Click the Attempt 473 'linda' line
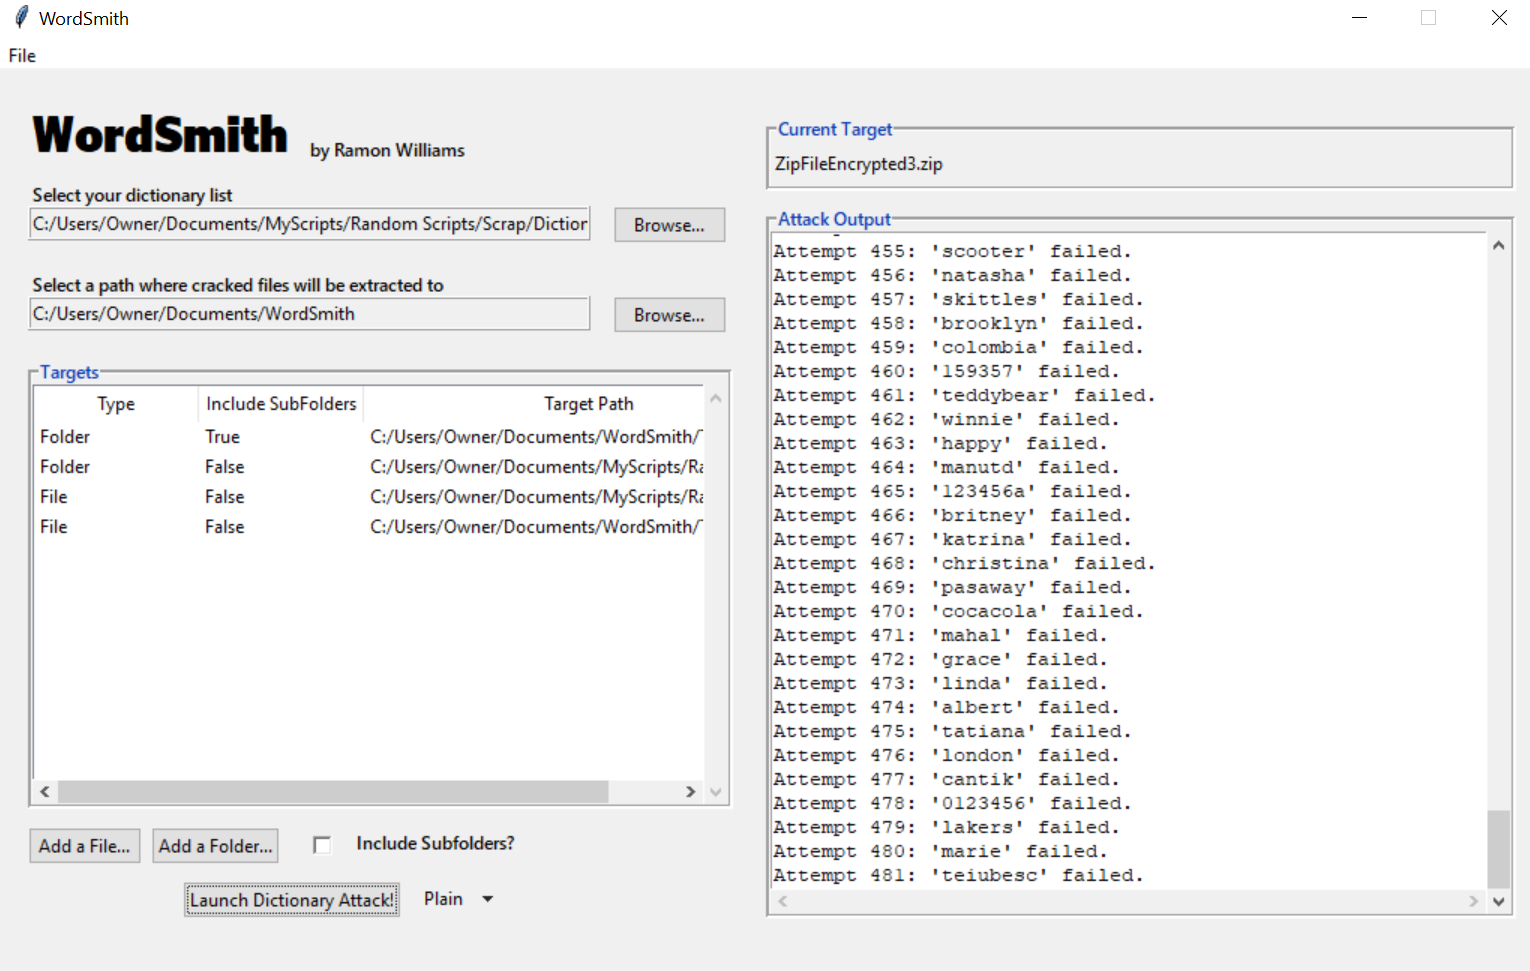This screenshot has height=971, width=1530. pos(940,683)
